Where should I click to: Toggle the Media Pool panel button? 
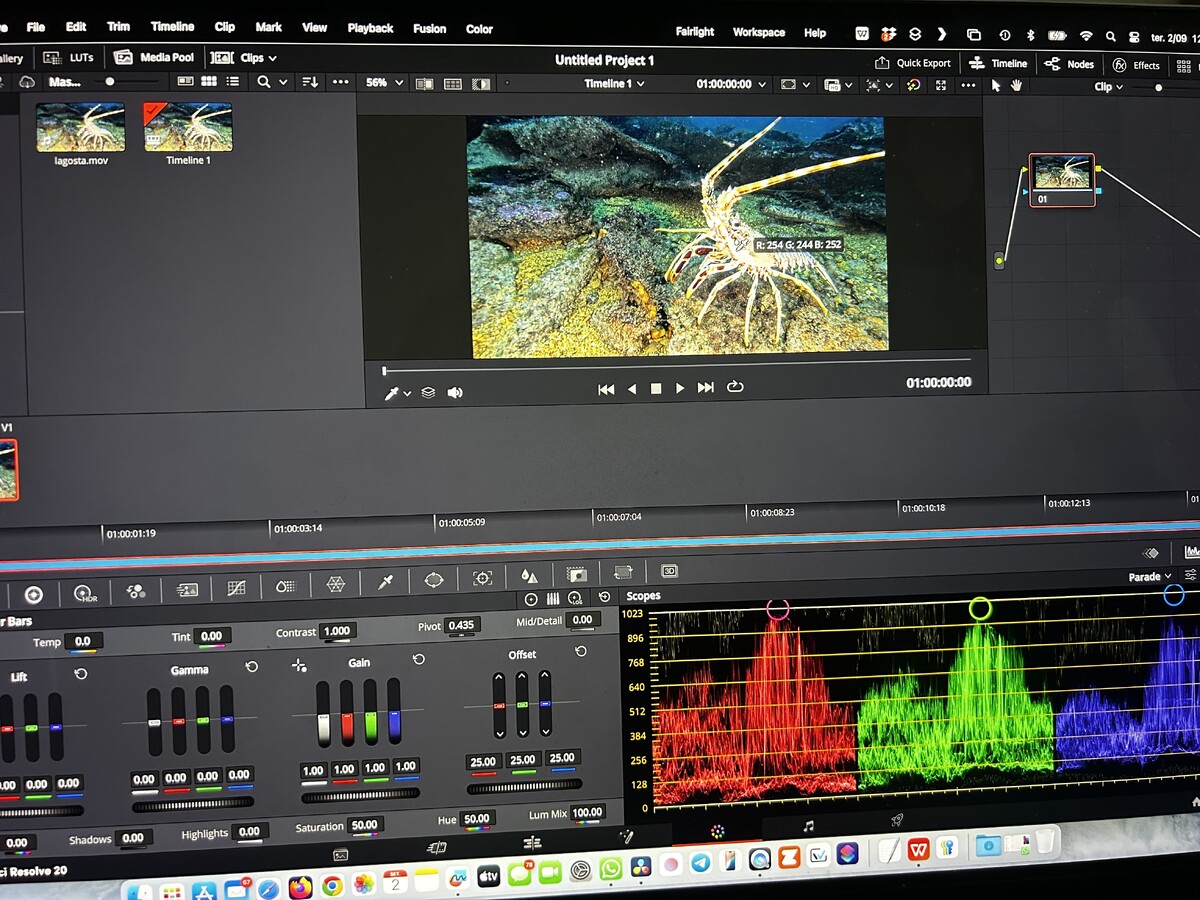(x=154, y=57)
